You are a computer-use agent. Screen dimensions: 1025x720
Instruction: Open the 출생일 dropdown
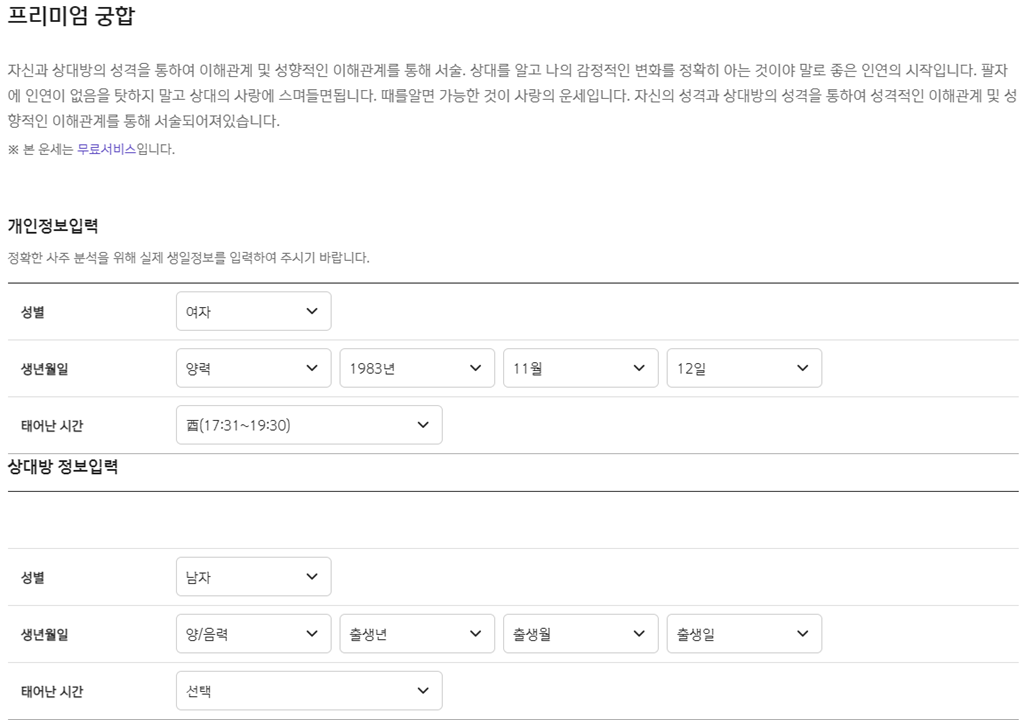pyautogui.click(x=741, y=633)
